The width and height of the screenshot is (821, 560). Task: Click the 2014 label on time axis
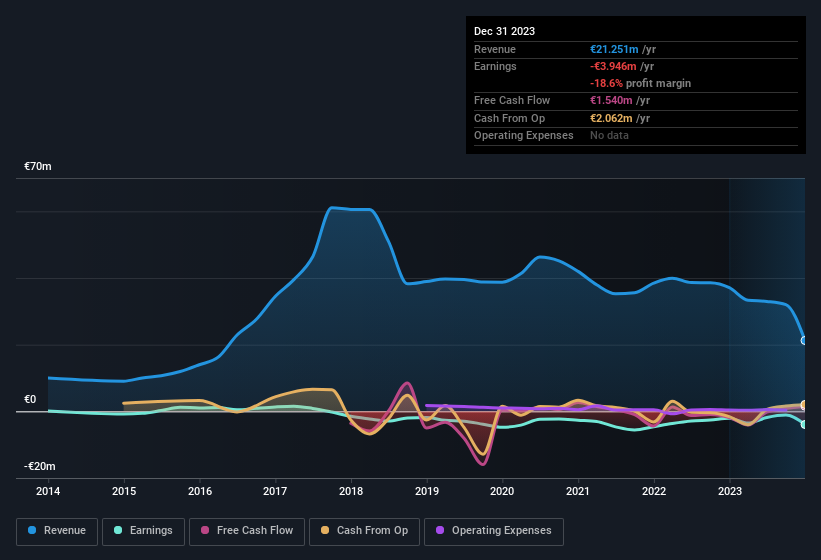(48, 491)
